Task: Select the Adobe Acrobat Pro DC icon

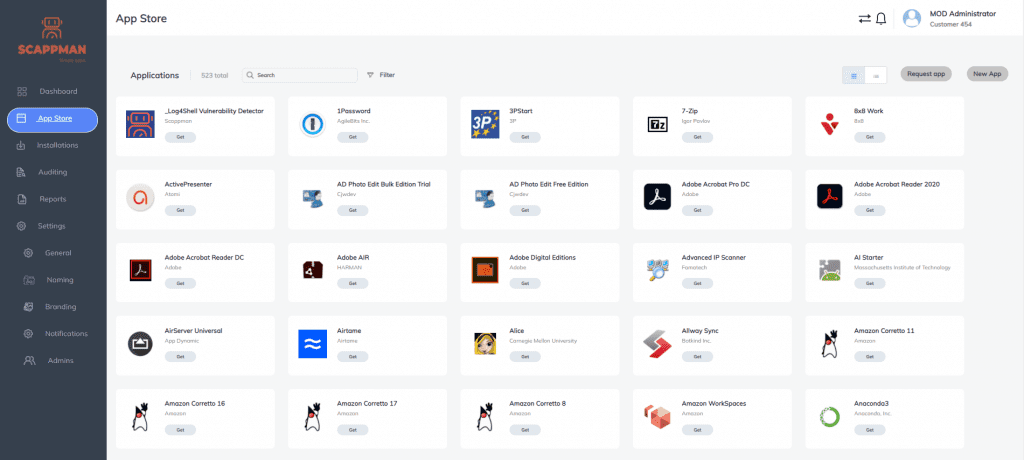Action: point(658,197)
